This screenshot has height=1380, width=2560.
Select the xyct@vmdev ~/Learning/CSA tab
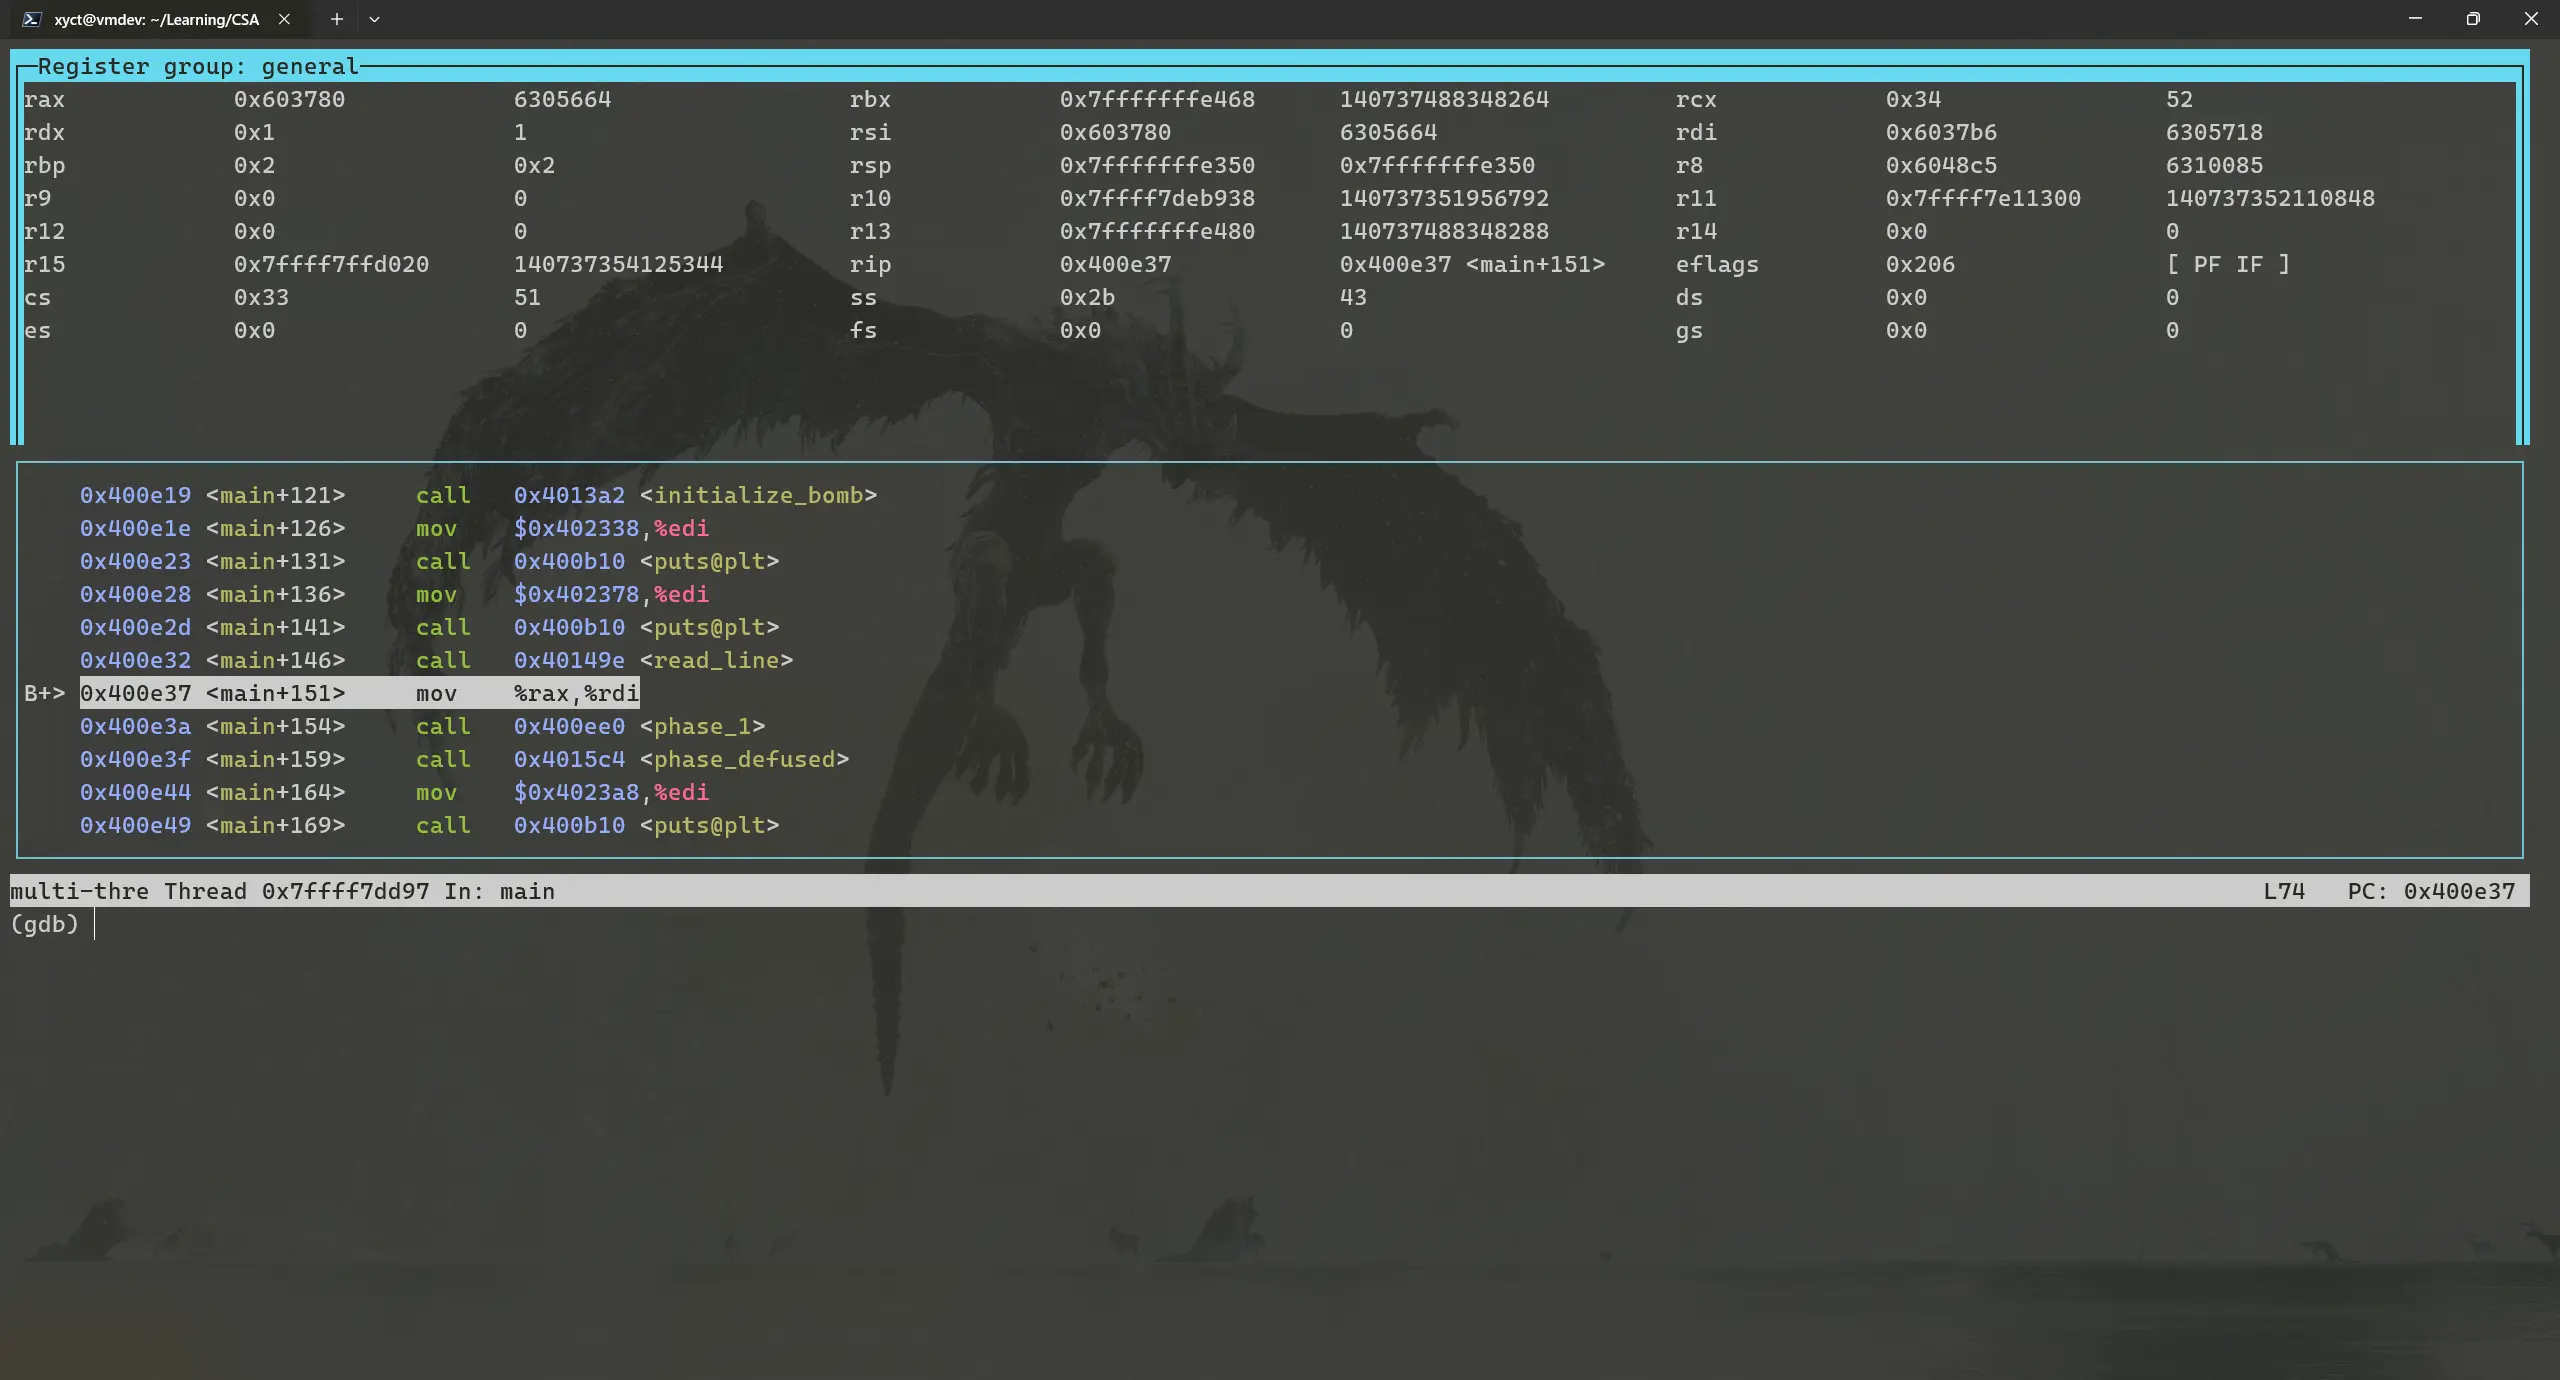click(x=157, y=19)
